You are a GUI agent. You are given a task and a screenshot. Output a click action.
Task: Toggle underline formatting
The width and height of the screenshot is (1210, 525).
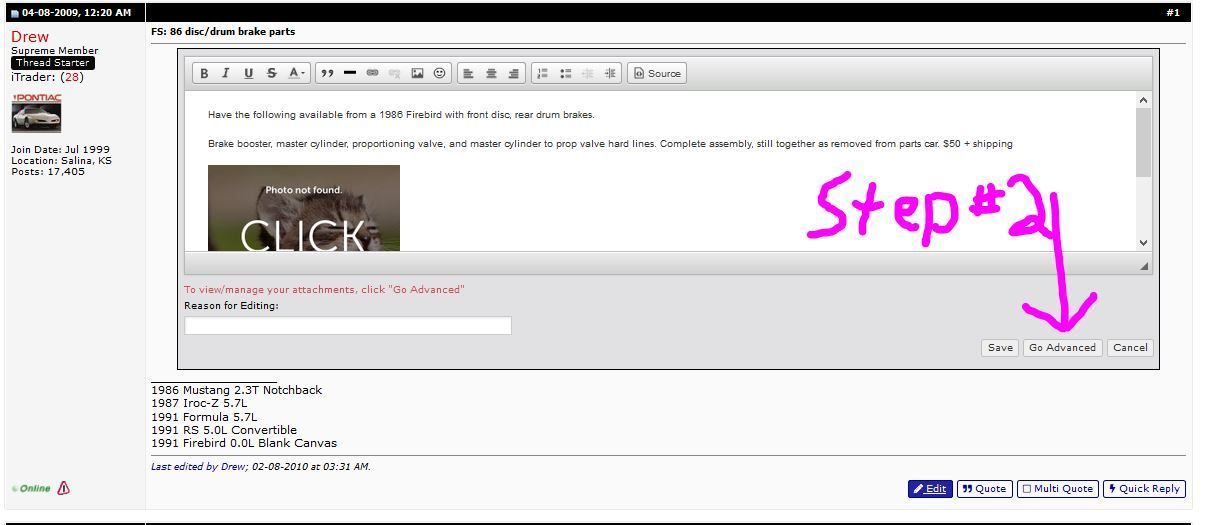click(x=248, y=73)
